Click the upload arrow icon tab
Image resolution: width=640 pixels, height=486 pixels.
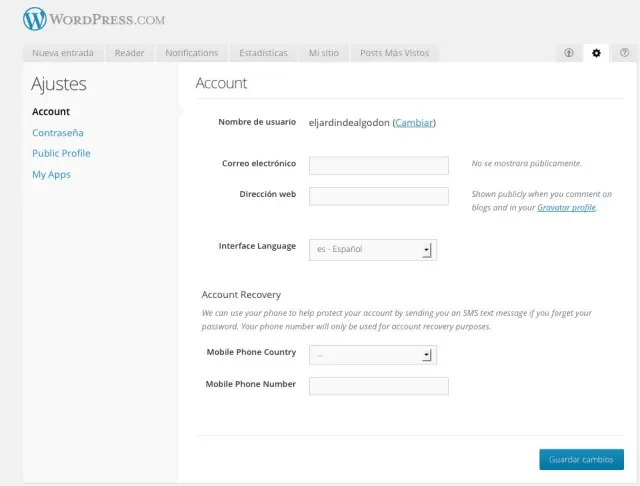click(x=569, y=53)
